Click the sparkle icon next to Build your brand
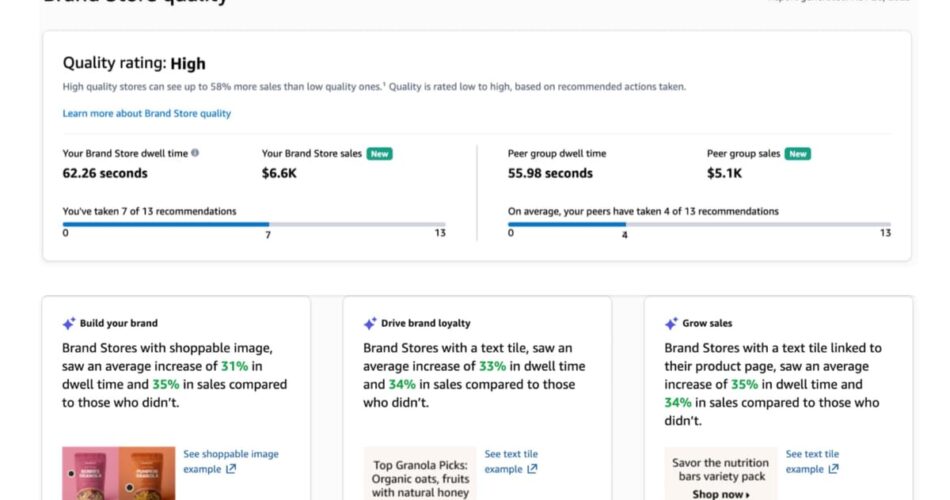Viewport: 950px width, 500px height. [69, 324]
